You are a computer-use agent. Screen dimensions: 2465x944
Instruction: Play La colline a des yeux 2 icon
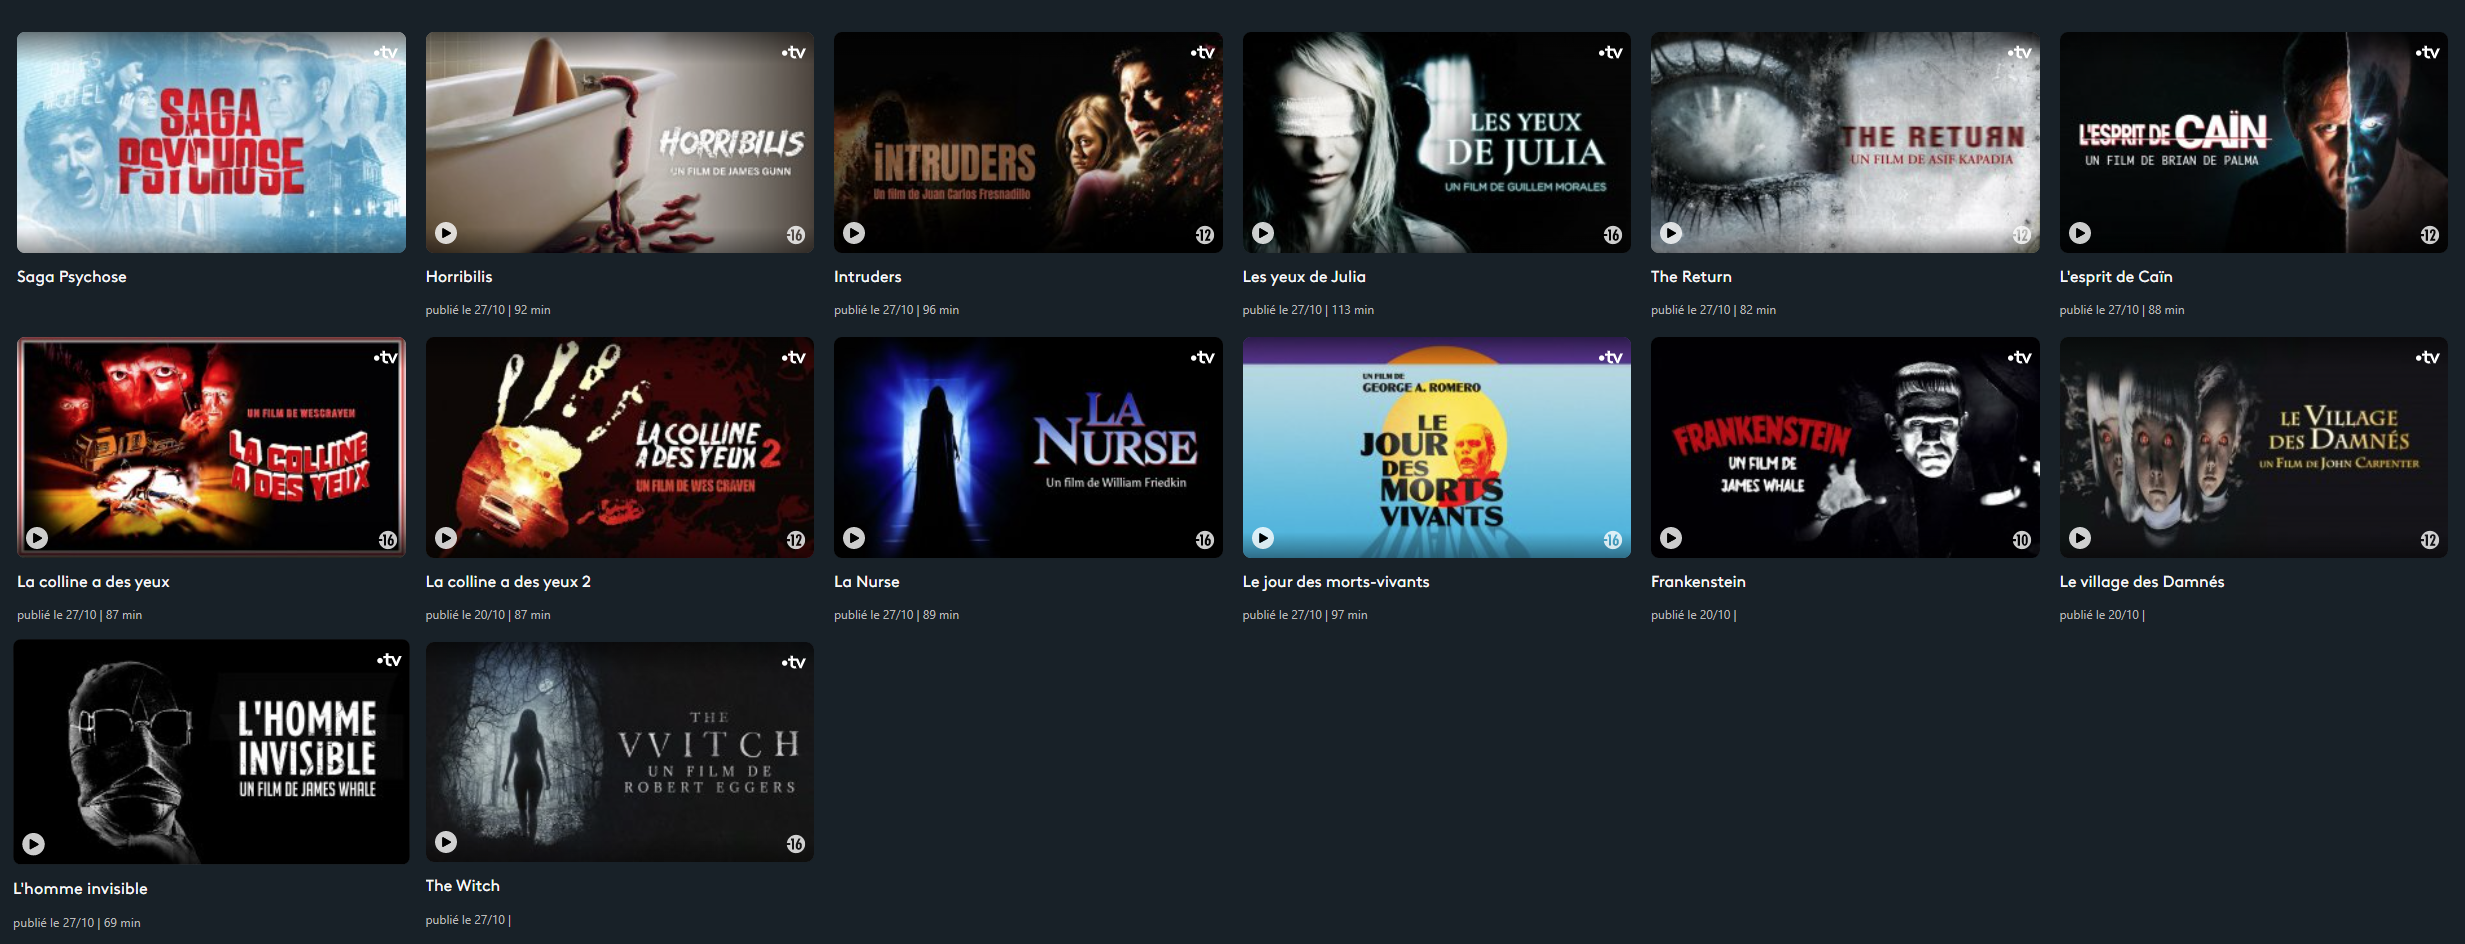click(x=446, y=538)
